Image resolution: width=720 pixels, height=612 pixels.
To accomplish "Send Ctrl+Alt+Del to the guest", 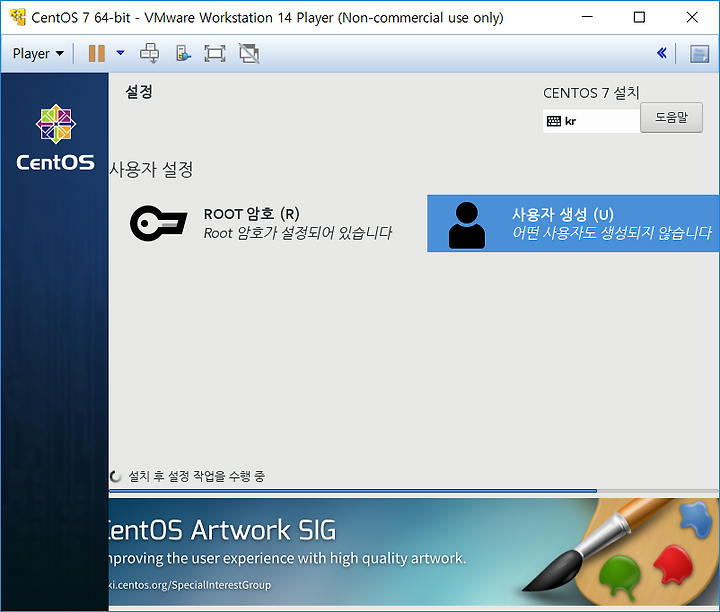I will (150, 53).
